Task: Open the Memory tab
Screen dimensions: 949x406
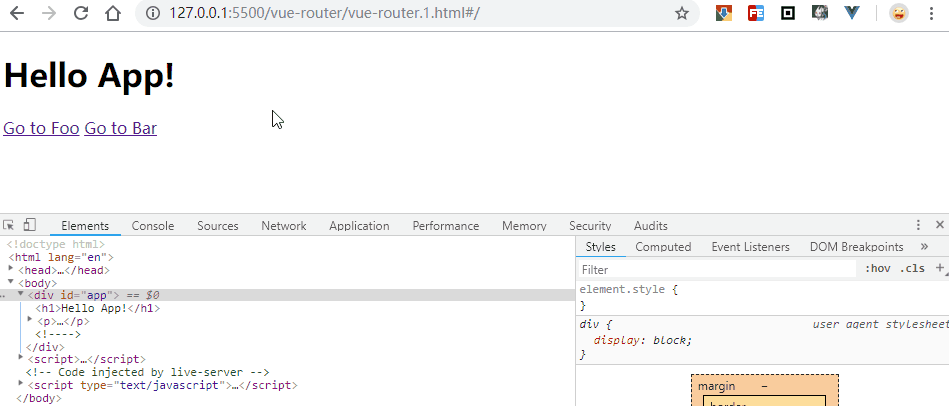Action: pyautogui.click(x=524, y=226)
